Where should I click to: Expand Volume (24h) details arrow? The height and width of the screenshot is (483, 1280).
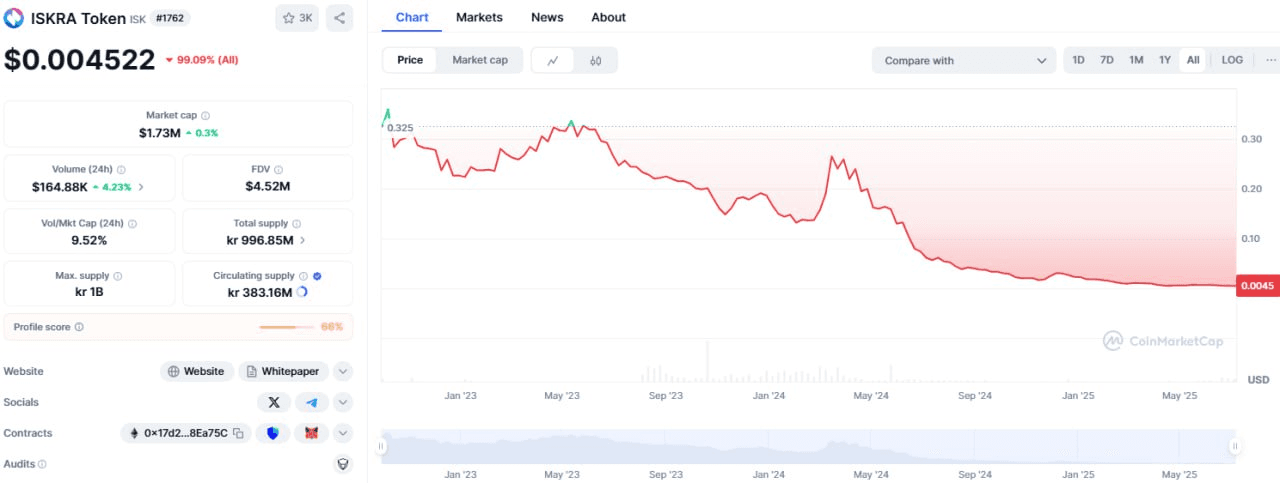[x=141, y=186]
